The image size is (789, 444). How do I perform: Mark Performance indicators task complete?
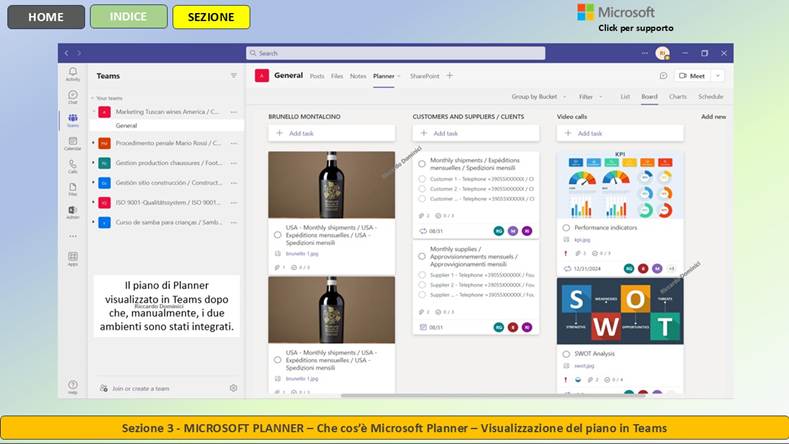[x=566, y=228]
